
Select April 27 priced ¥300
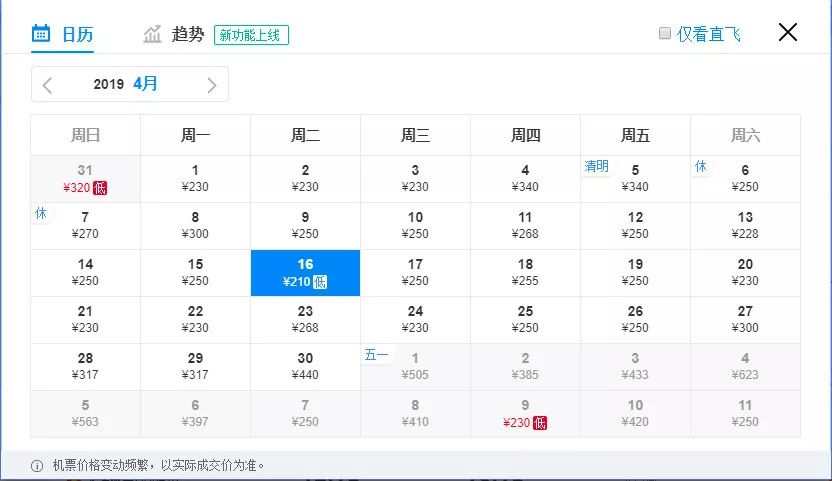pyautogui.click(x=745, y=320)
